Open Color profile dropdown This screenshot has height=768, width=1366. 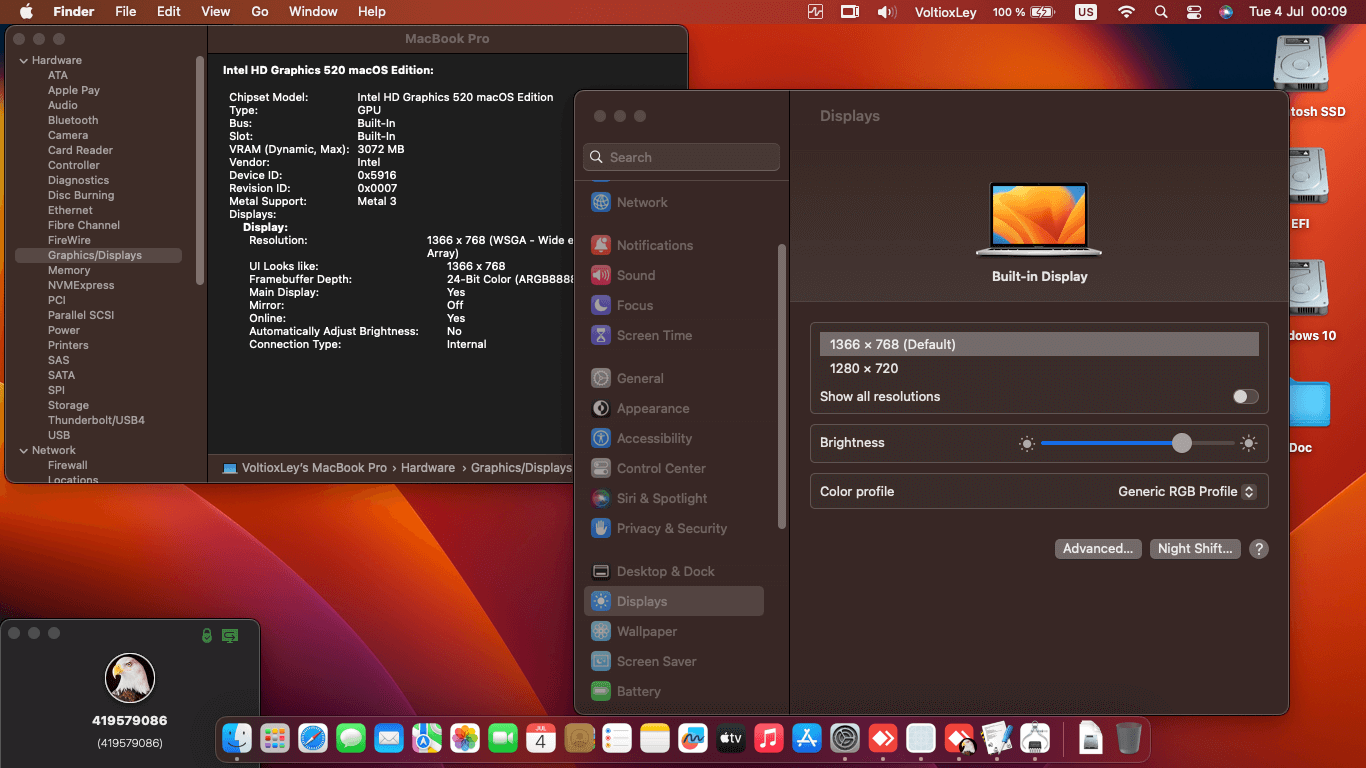(1187, 492)
